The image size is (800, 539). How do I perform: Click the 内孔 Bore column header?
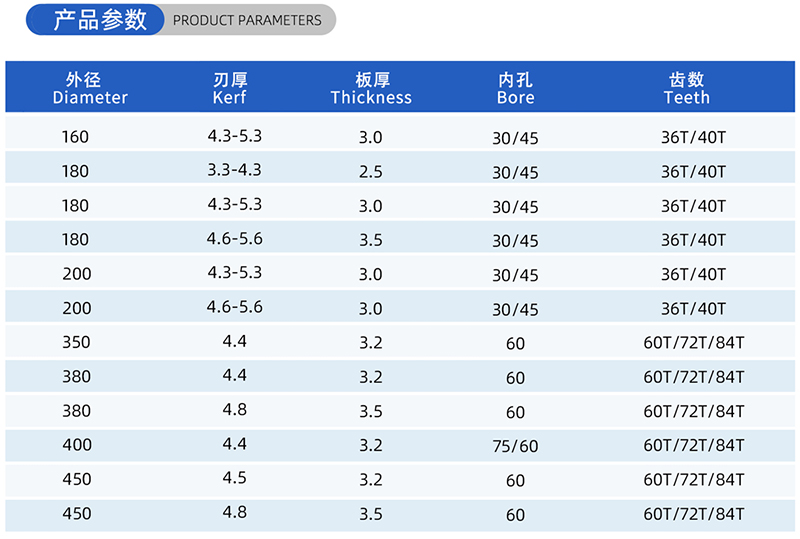[x=515, y=88]
